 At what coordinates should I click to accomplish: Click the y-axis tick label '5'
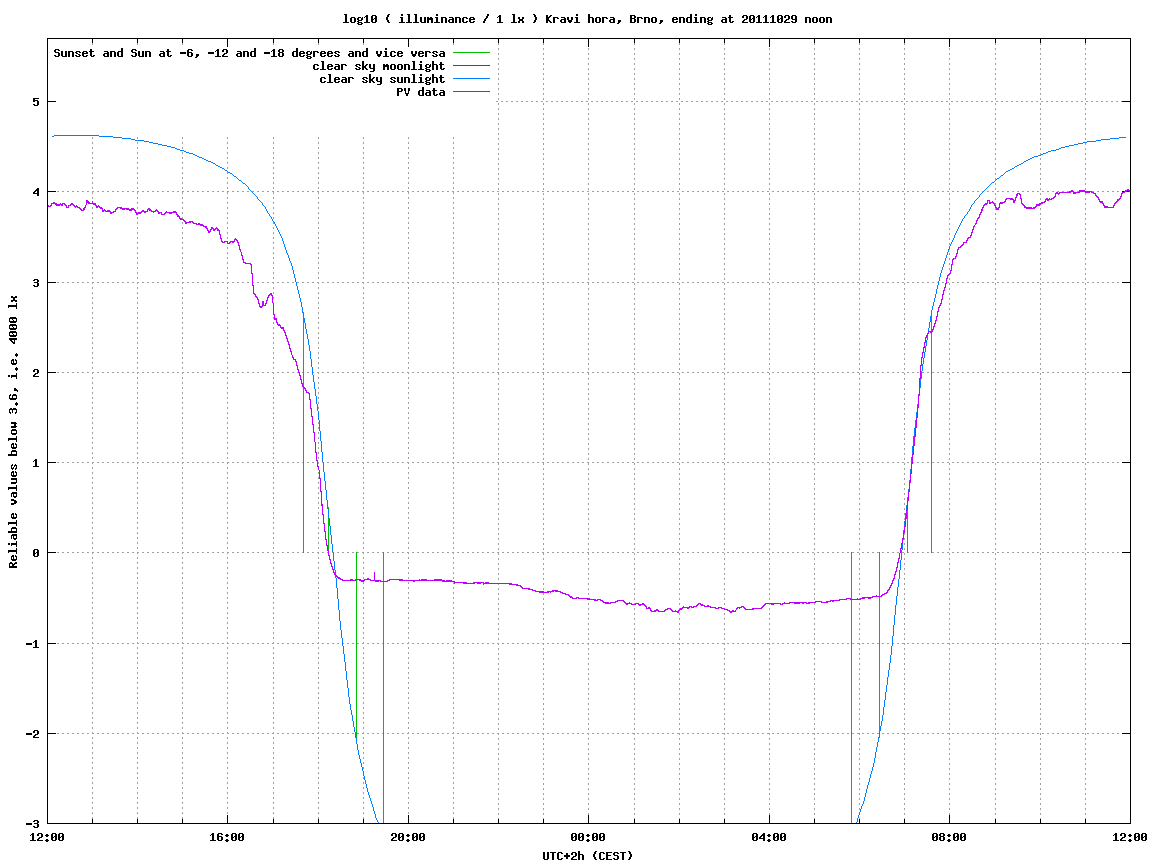coord(36,102)
